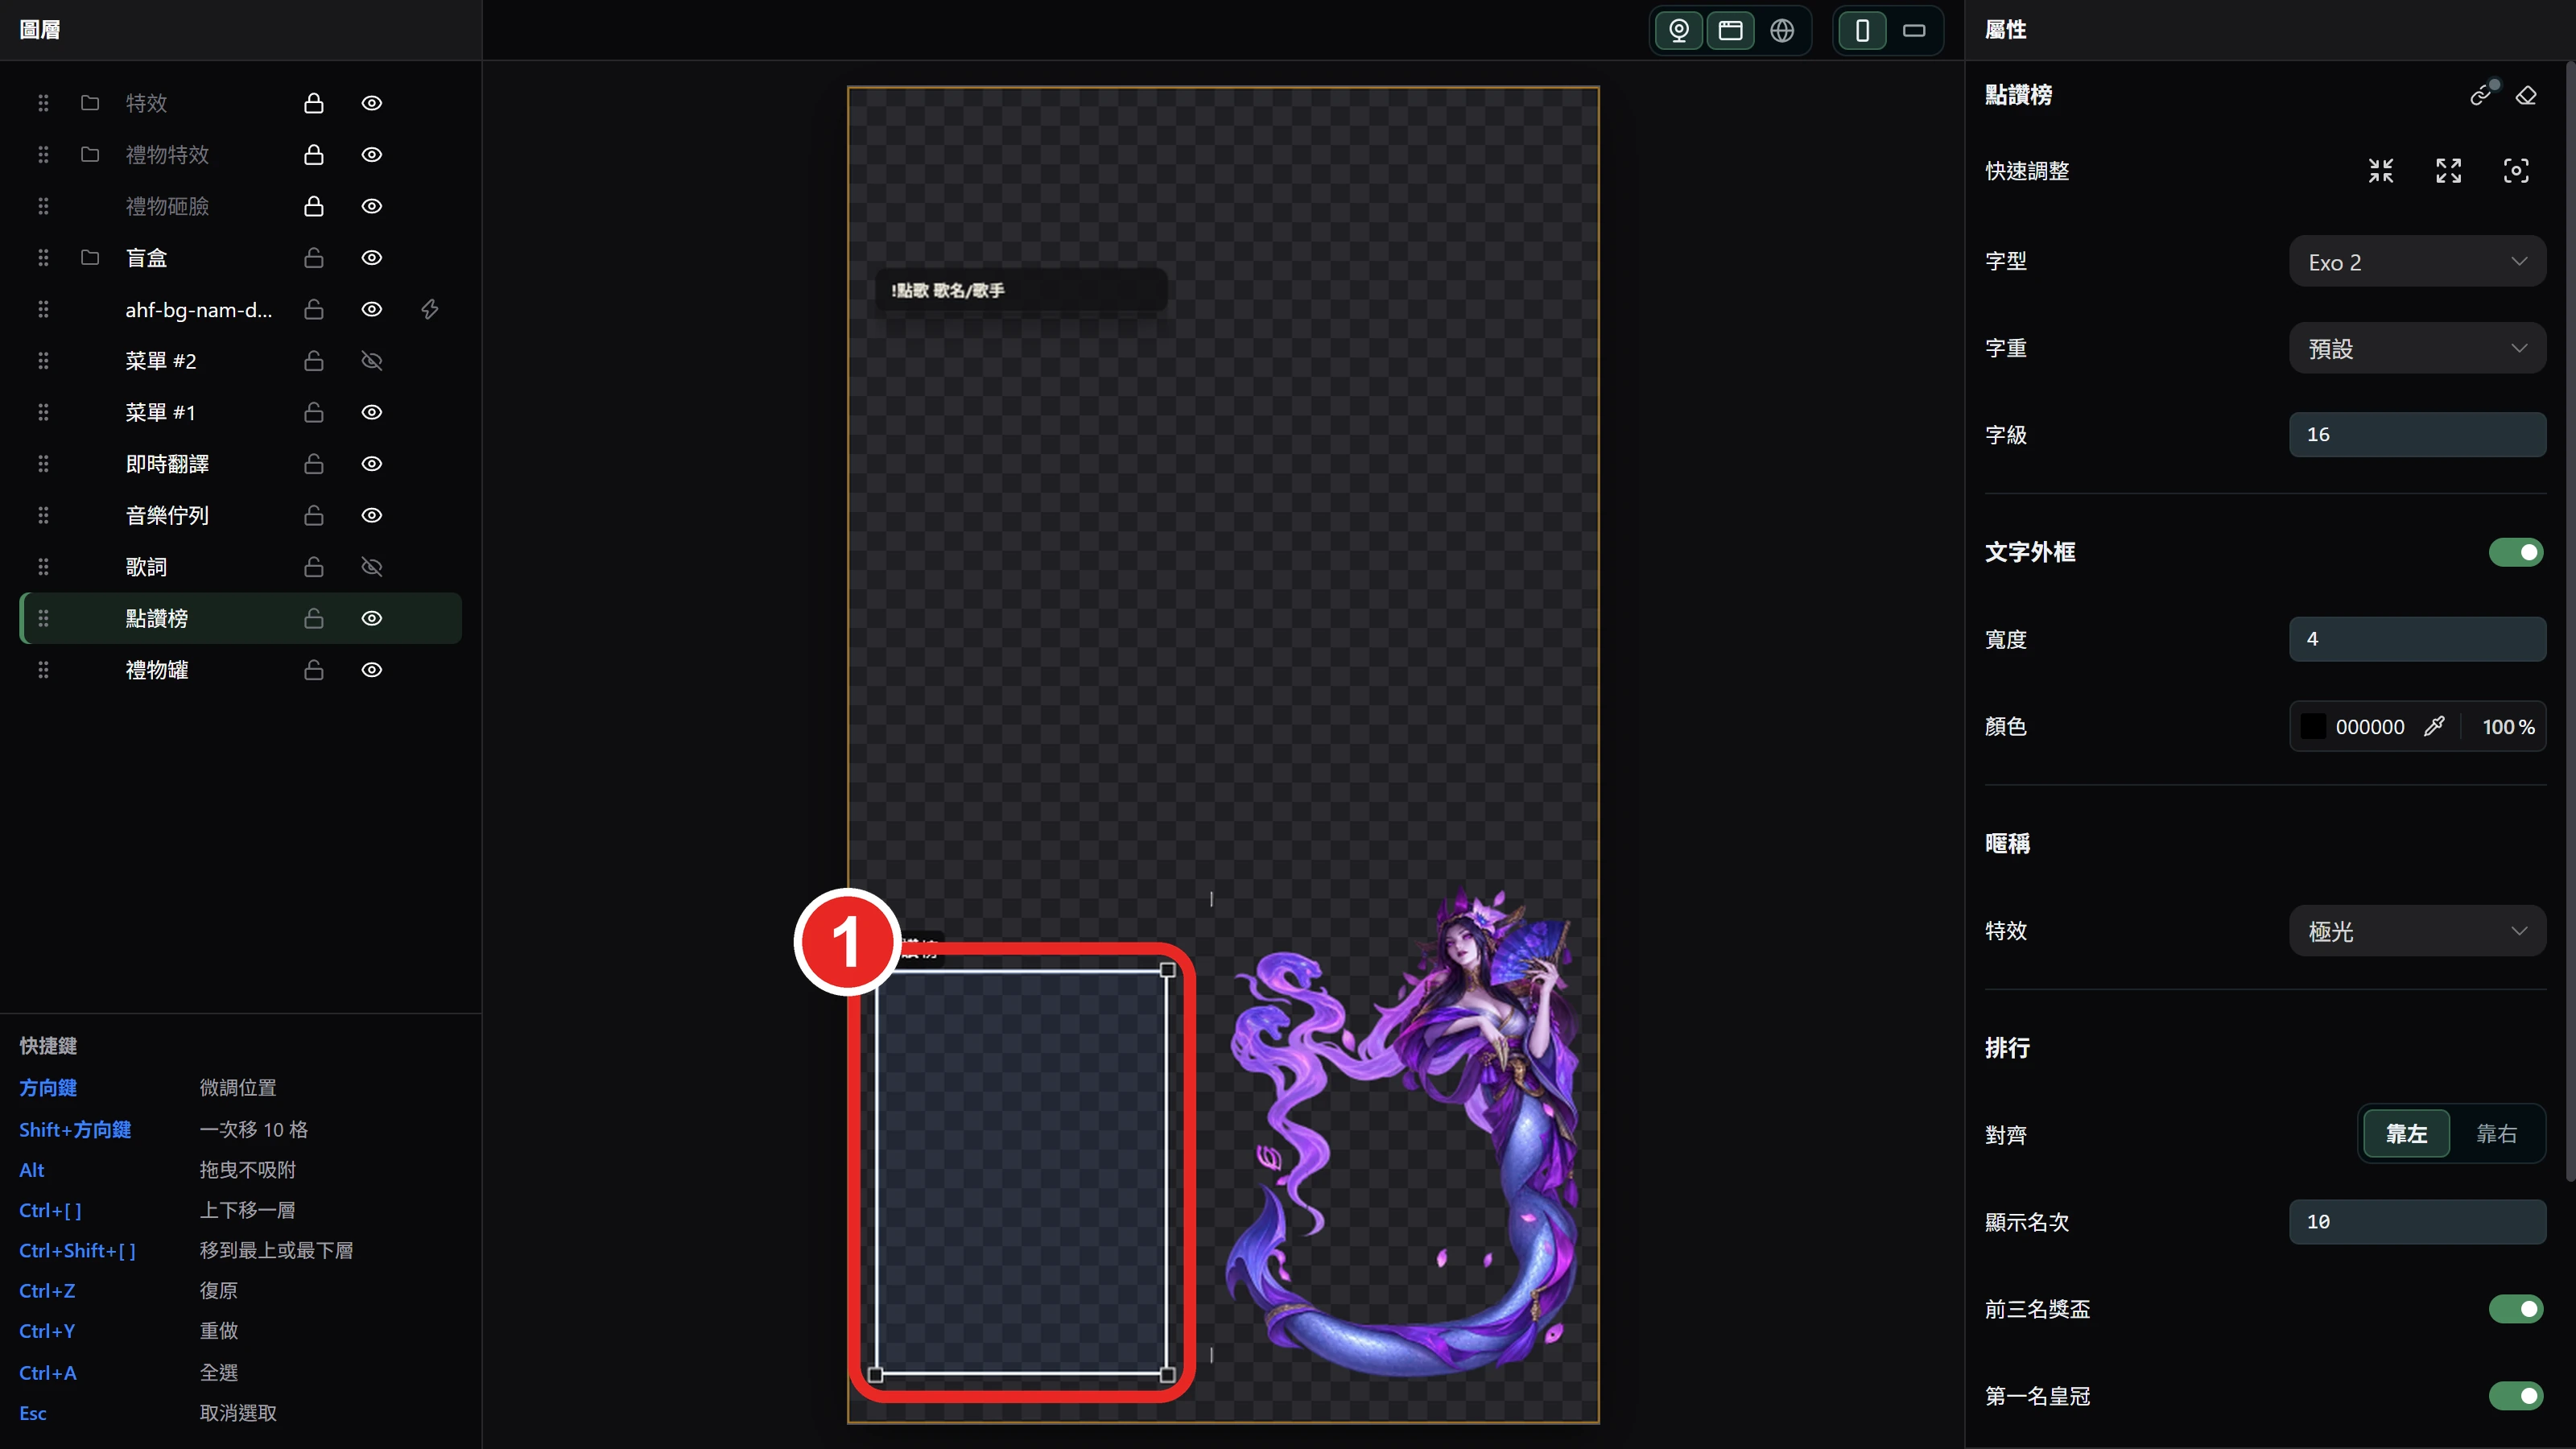Click the link icon beside 點讚榜 title
This screenshot has height=1449, width=2576.
(x=2482, y=94)
